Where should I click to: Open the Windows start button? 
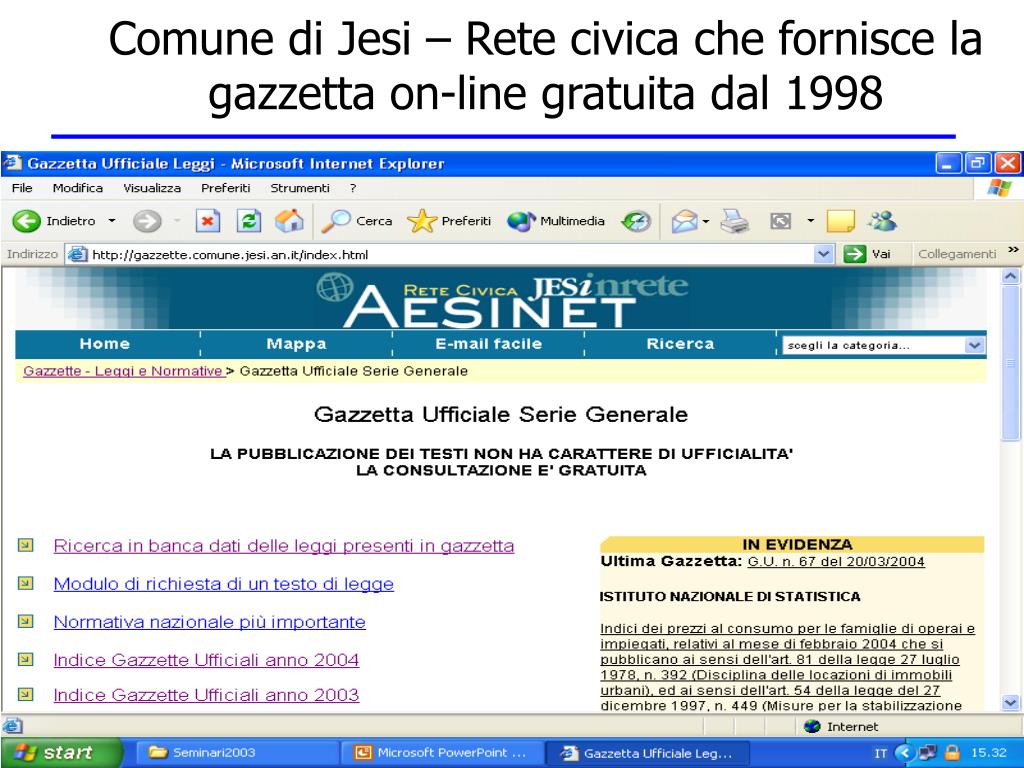[60, 752]
